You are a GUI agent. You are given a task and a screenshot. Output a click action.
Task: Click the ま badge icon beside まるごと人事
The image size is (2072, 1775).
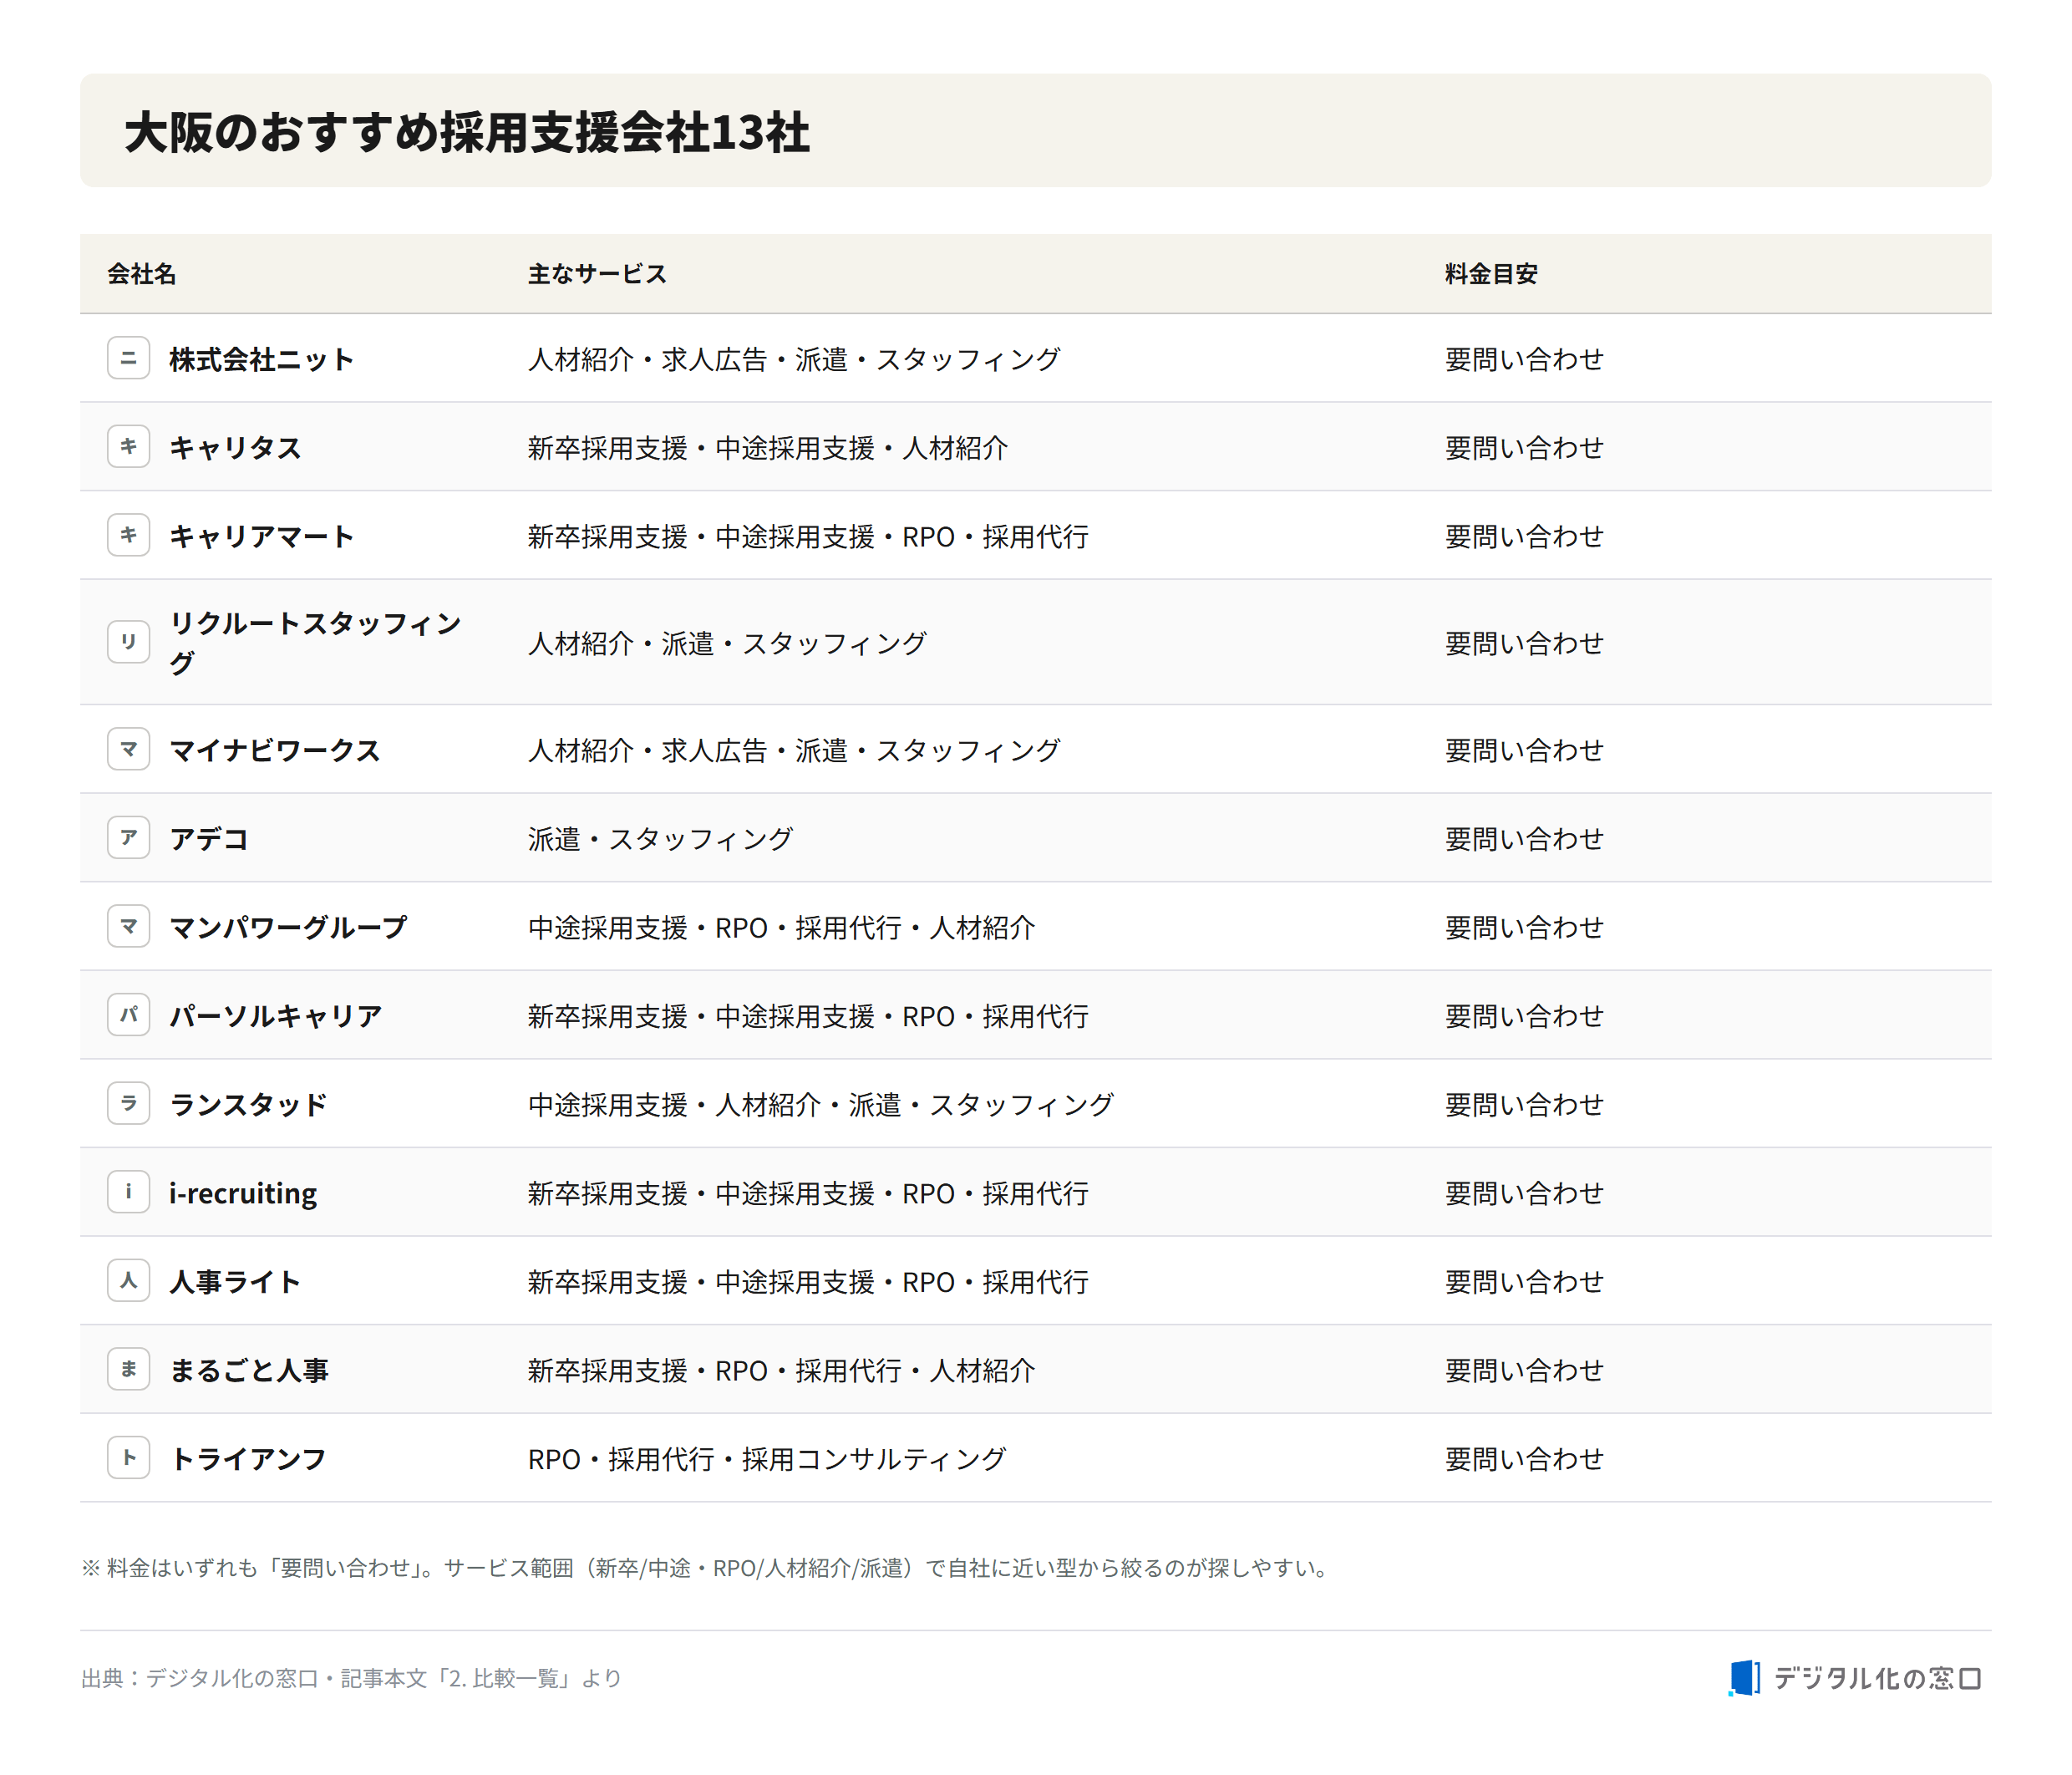pos(128,1369)
